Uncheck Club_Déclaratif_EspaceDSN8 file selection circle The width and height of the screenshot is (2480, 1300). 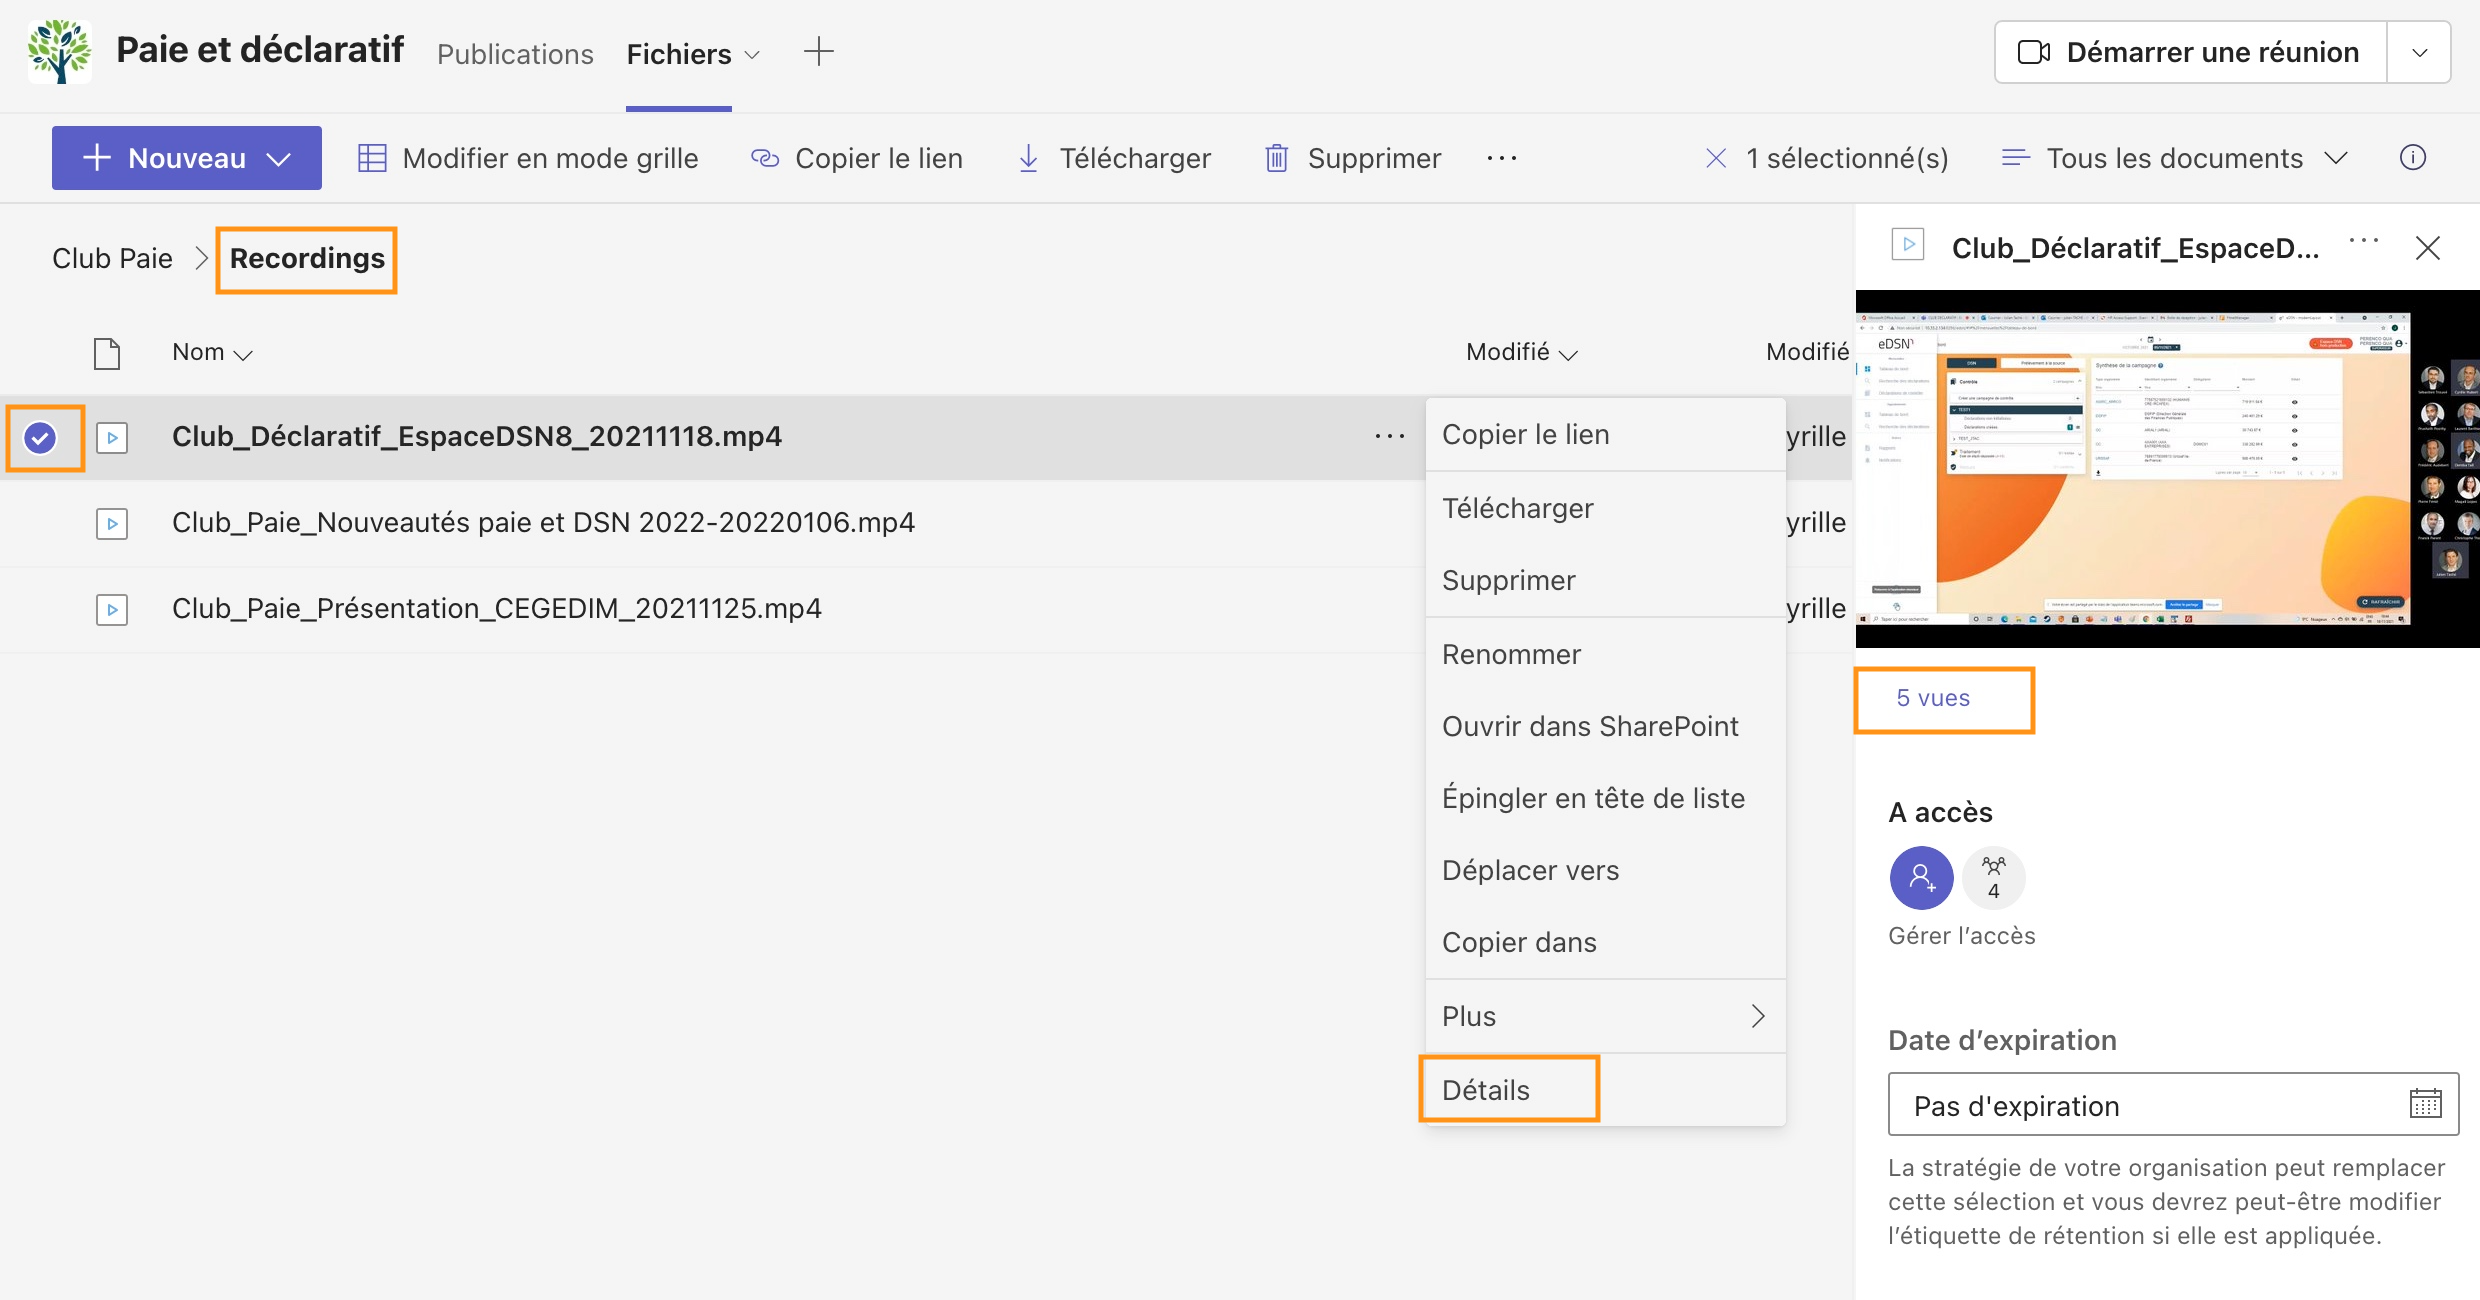pyautogui.click(x=40, y=437)
